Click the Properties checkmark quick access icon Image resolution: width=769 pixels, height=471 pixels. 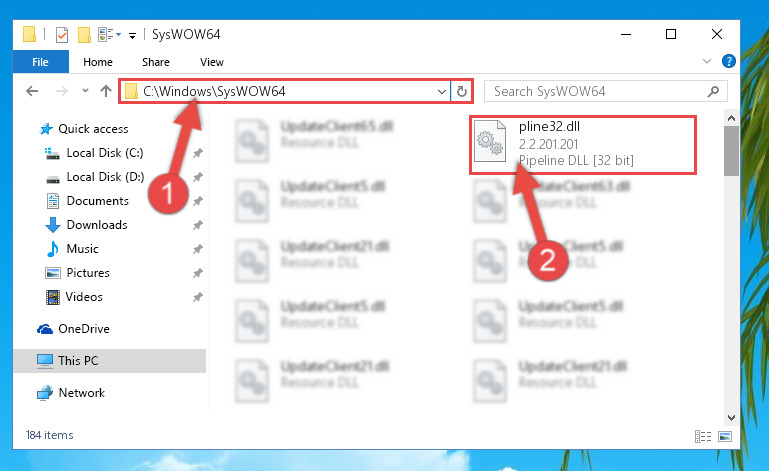(x=62, y=35)
